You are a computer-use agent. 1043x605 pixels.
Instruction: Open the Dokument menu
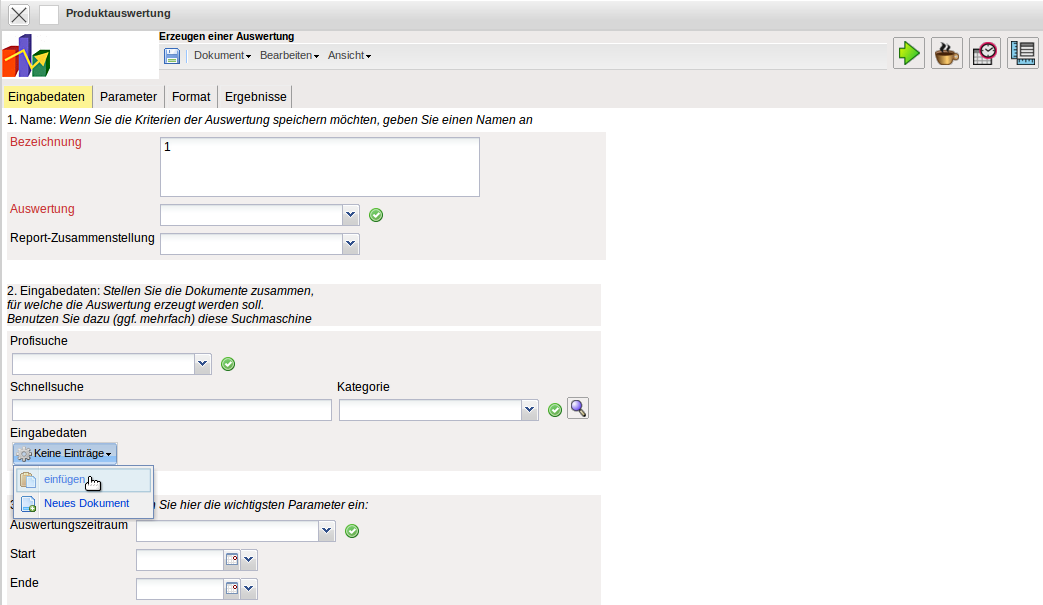click(x=222, y=56)
